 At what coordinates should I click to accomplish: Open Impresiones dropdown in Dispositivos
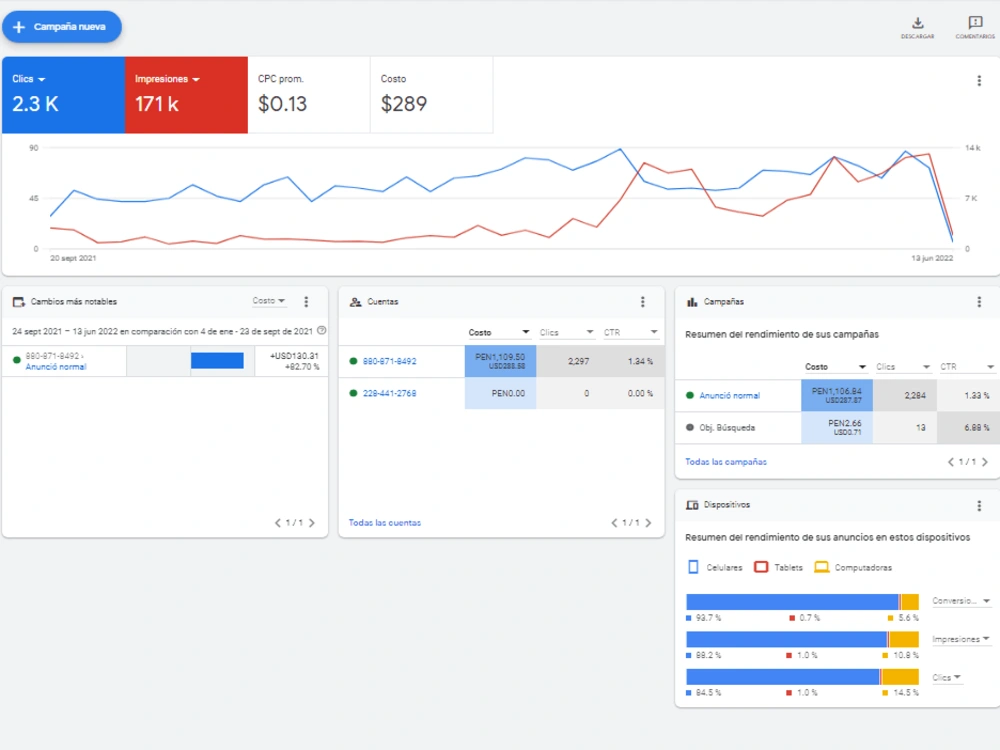pyautogui.click(x=961, y=639)
